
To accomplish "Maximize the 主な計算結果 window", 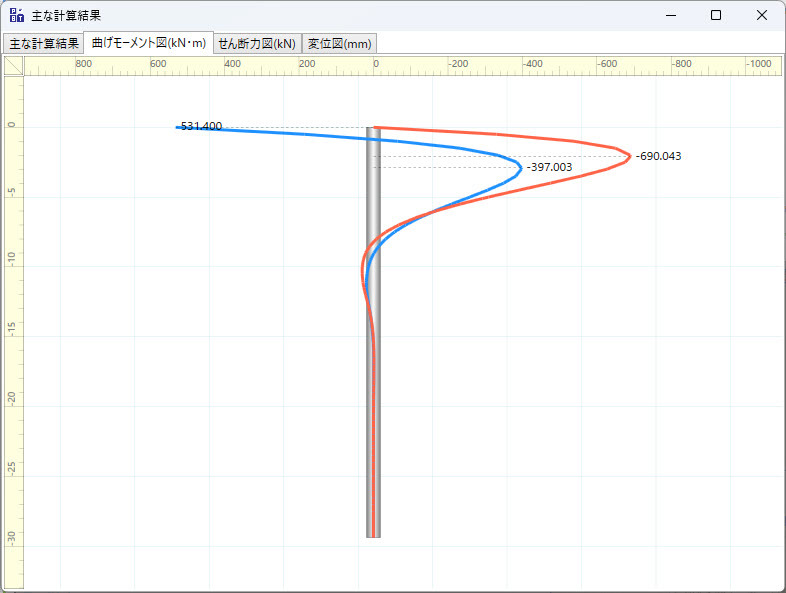I will 716,16.
